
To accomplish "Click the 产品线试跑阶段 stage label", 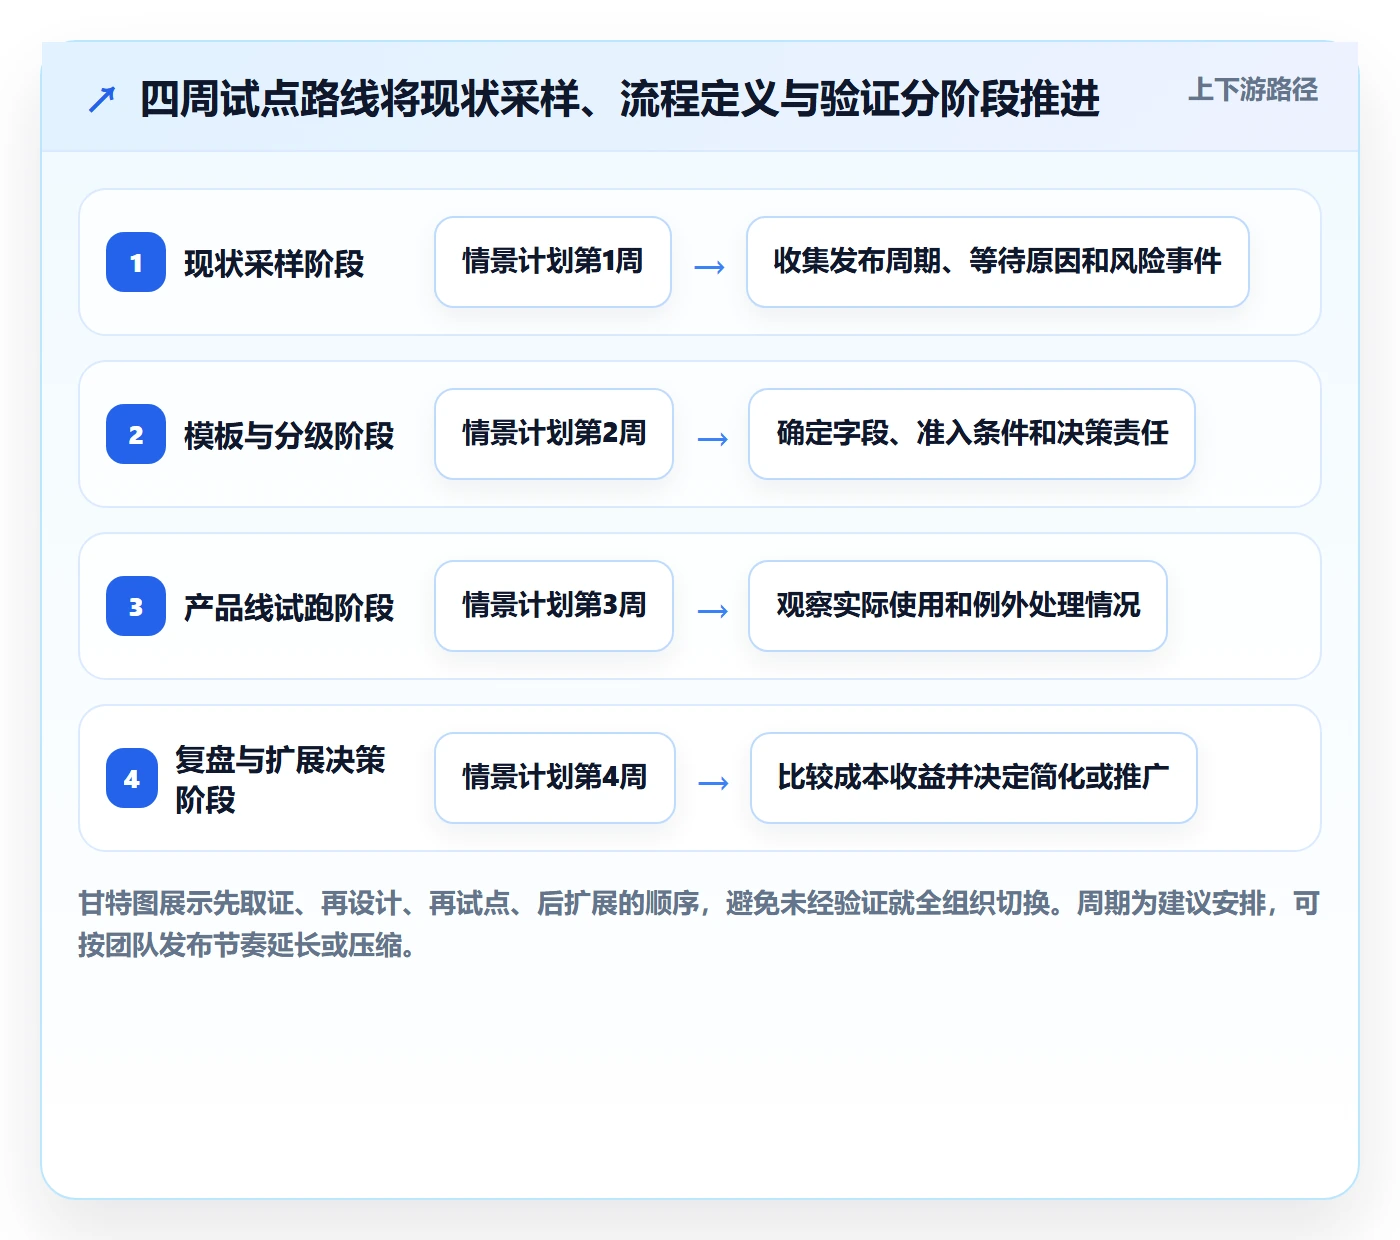I will pyautogui.click(x=289, y=608).
